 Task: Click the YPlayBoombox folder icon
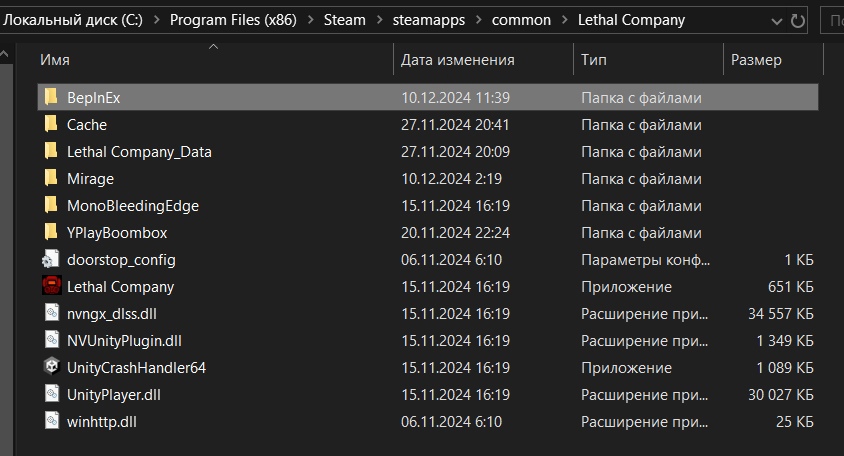(x=52, y=233)
